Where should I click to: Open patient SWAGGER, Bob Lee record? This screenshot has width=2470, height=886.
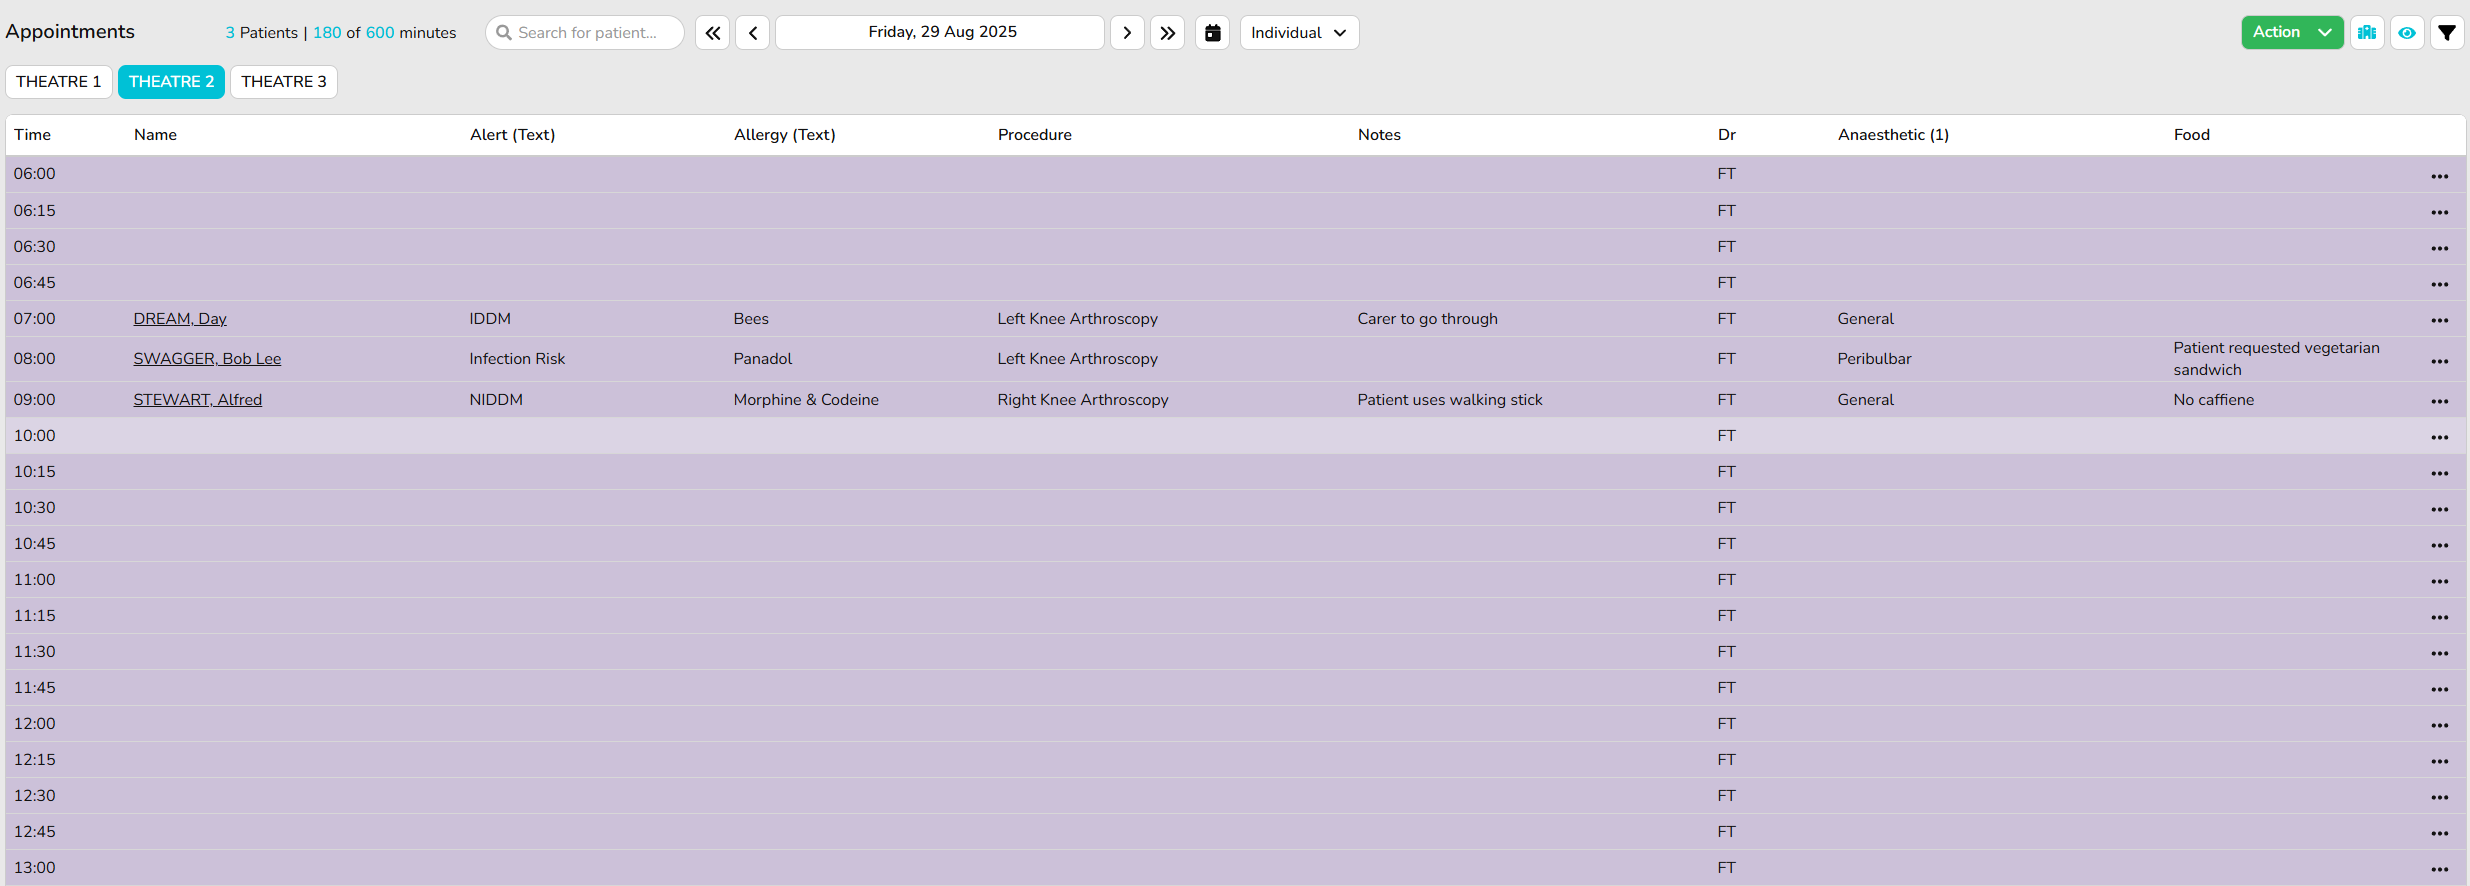207,359
